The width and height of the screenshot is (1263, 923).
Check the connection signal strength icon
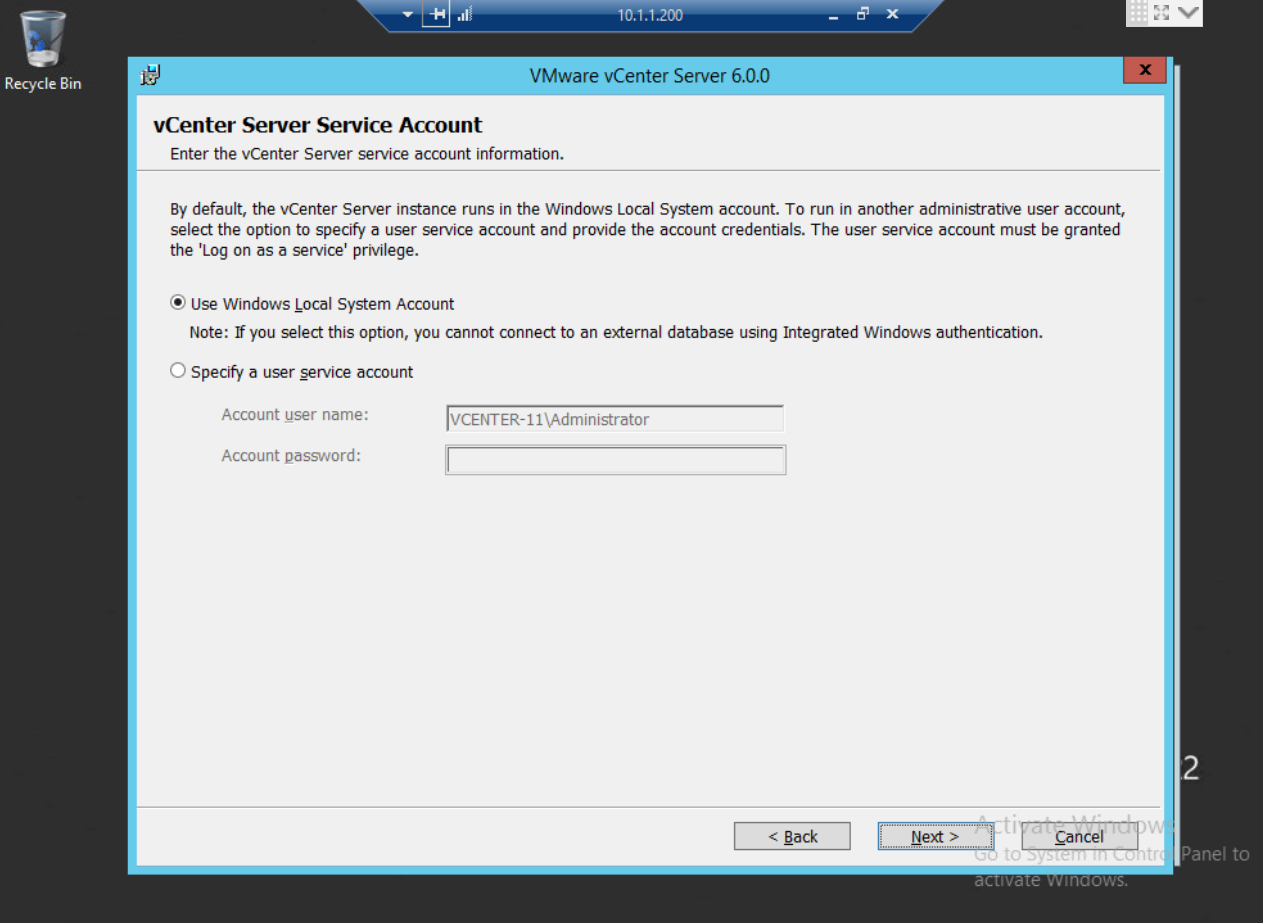pyautogui.click(x=465, y=15)
